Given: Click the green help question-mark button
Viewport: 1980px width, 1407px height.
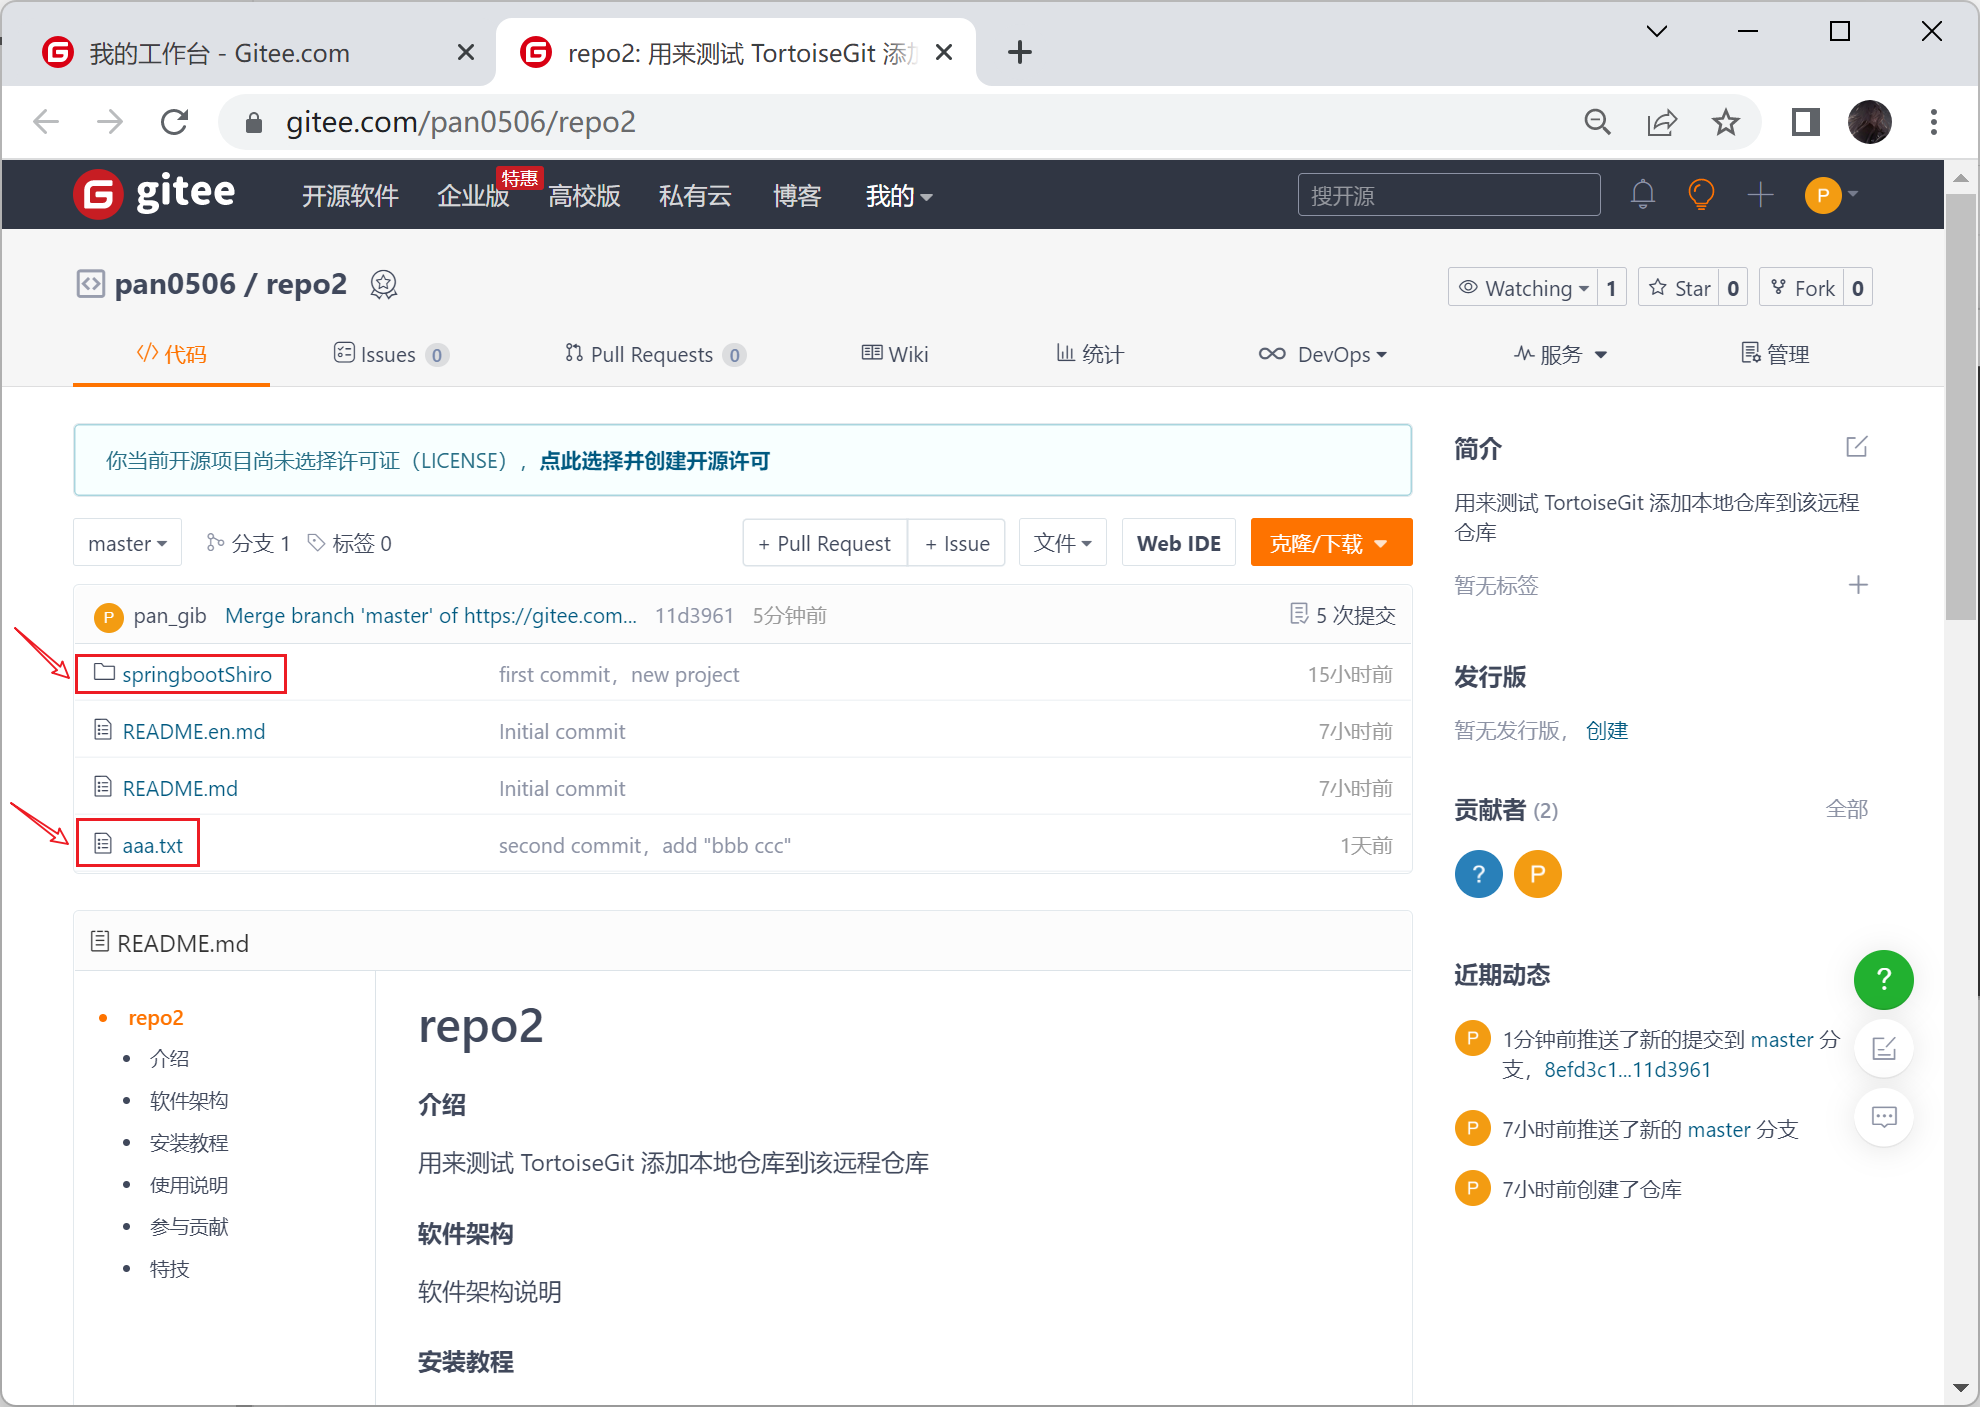Looking at the screenshot, I should click(1883, 979).
